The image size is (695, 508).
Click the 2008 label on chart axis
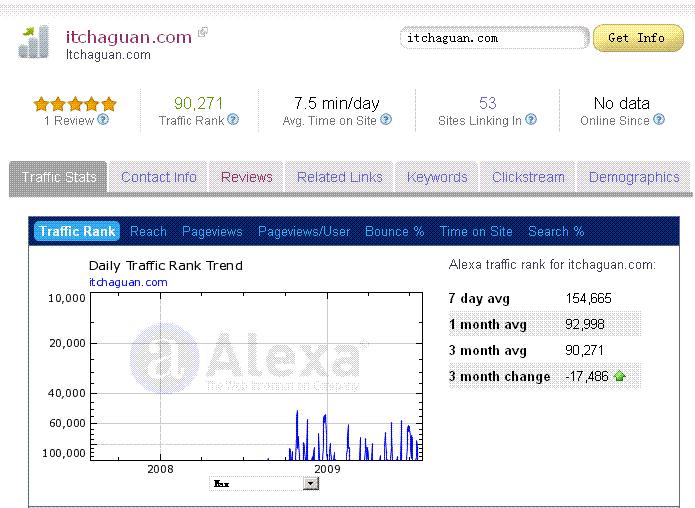click(x=160, y=469)
